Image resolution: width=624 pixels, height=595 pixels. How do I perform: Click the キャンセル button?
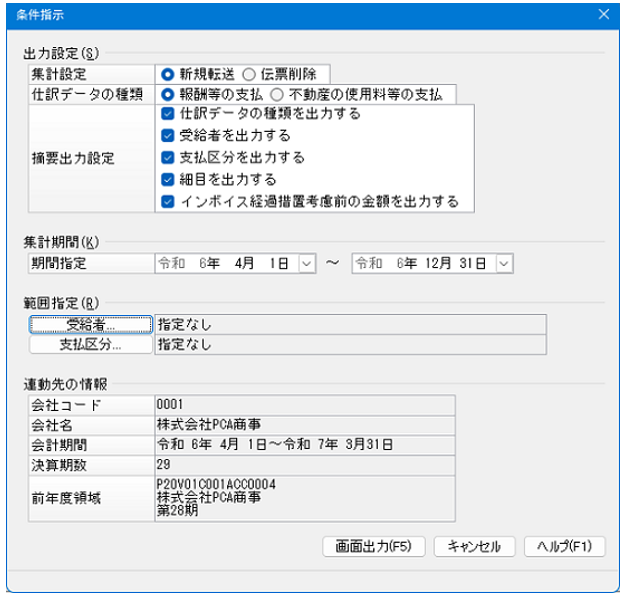coord(474,546)
